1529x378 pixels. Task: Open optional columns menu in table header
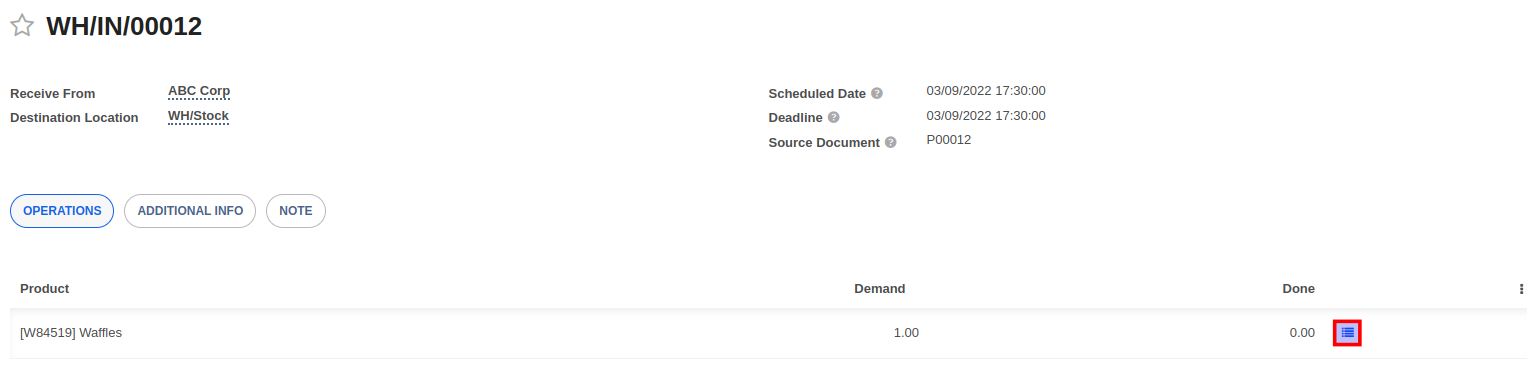(x=1521, y=288)
